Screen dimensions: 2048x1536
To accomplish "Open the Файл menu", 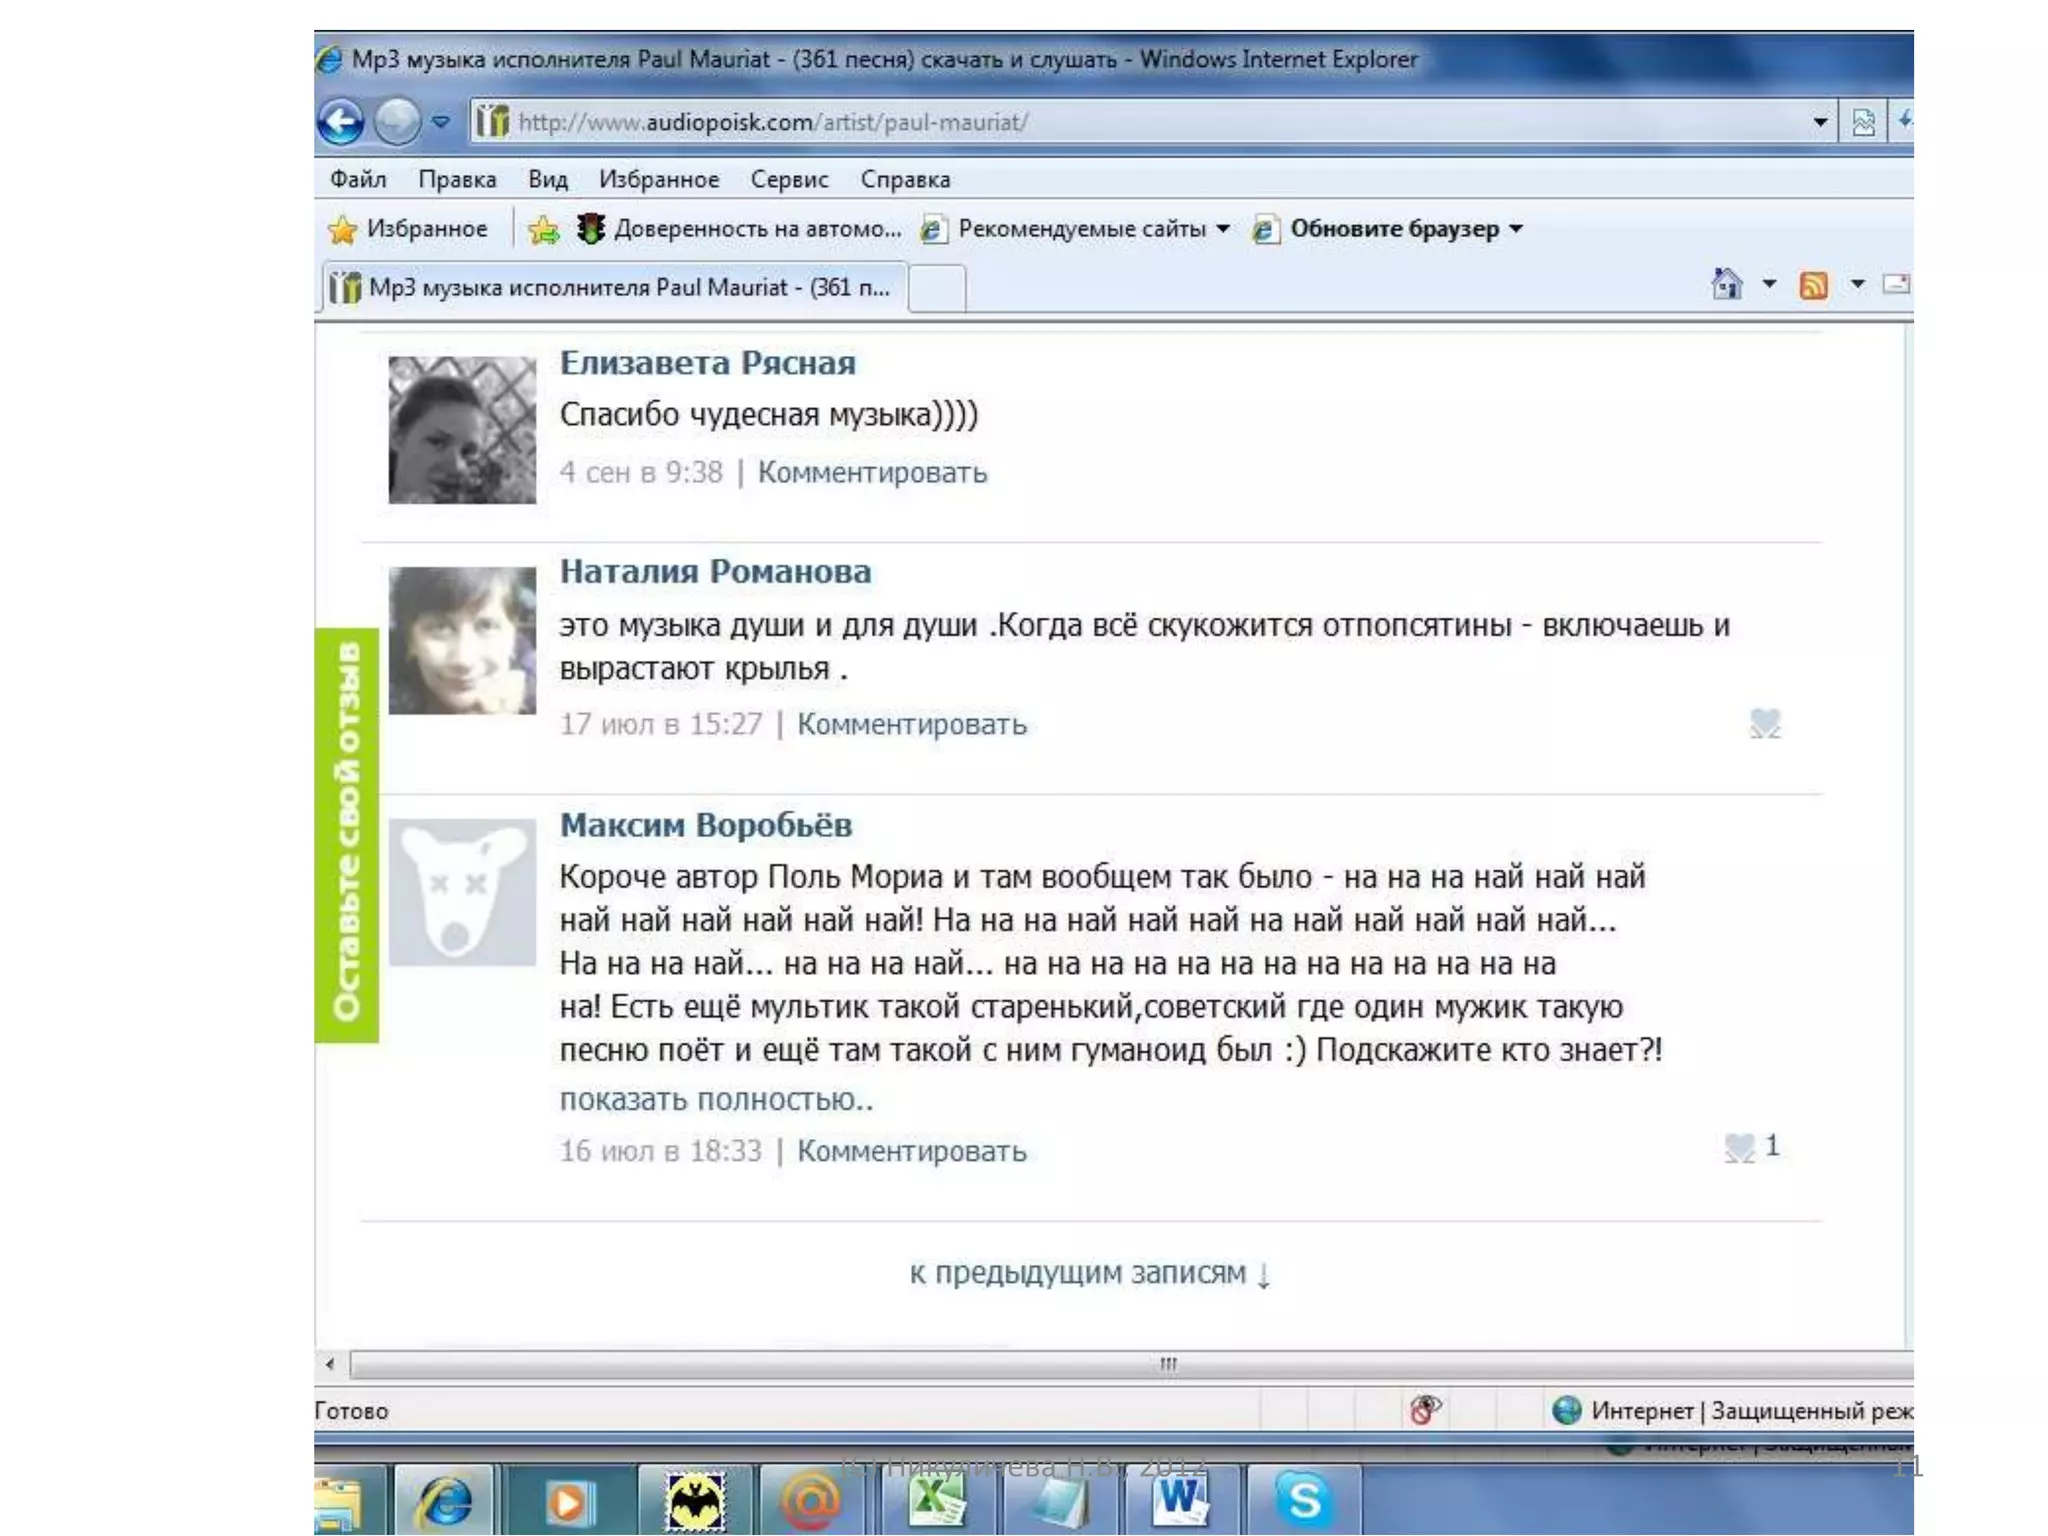I will pos(358,179).
